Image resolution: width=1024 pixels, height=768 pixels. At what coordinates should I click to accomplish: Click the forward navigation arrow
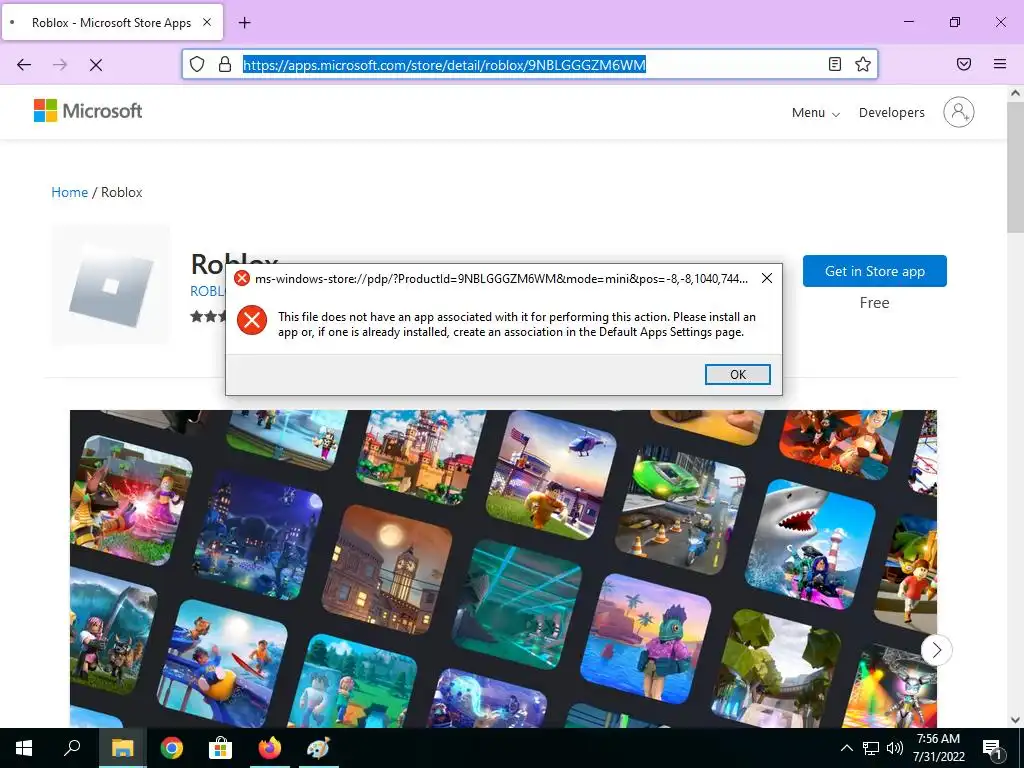pyautogui.click(x=60, y=65)
